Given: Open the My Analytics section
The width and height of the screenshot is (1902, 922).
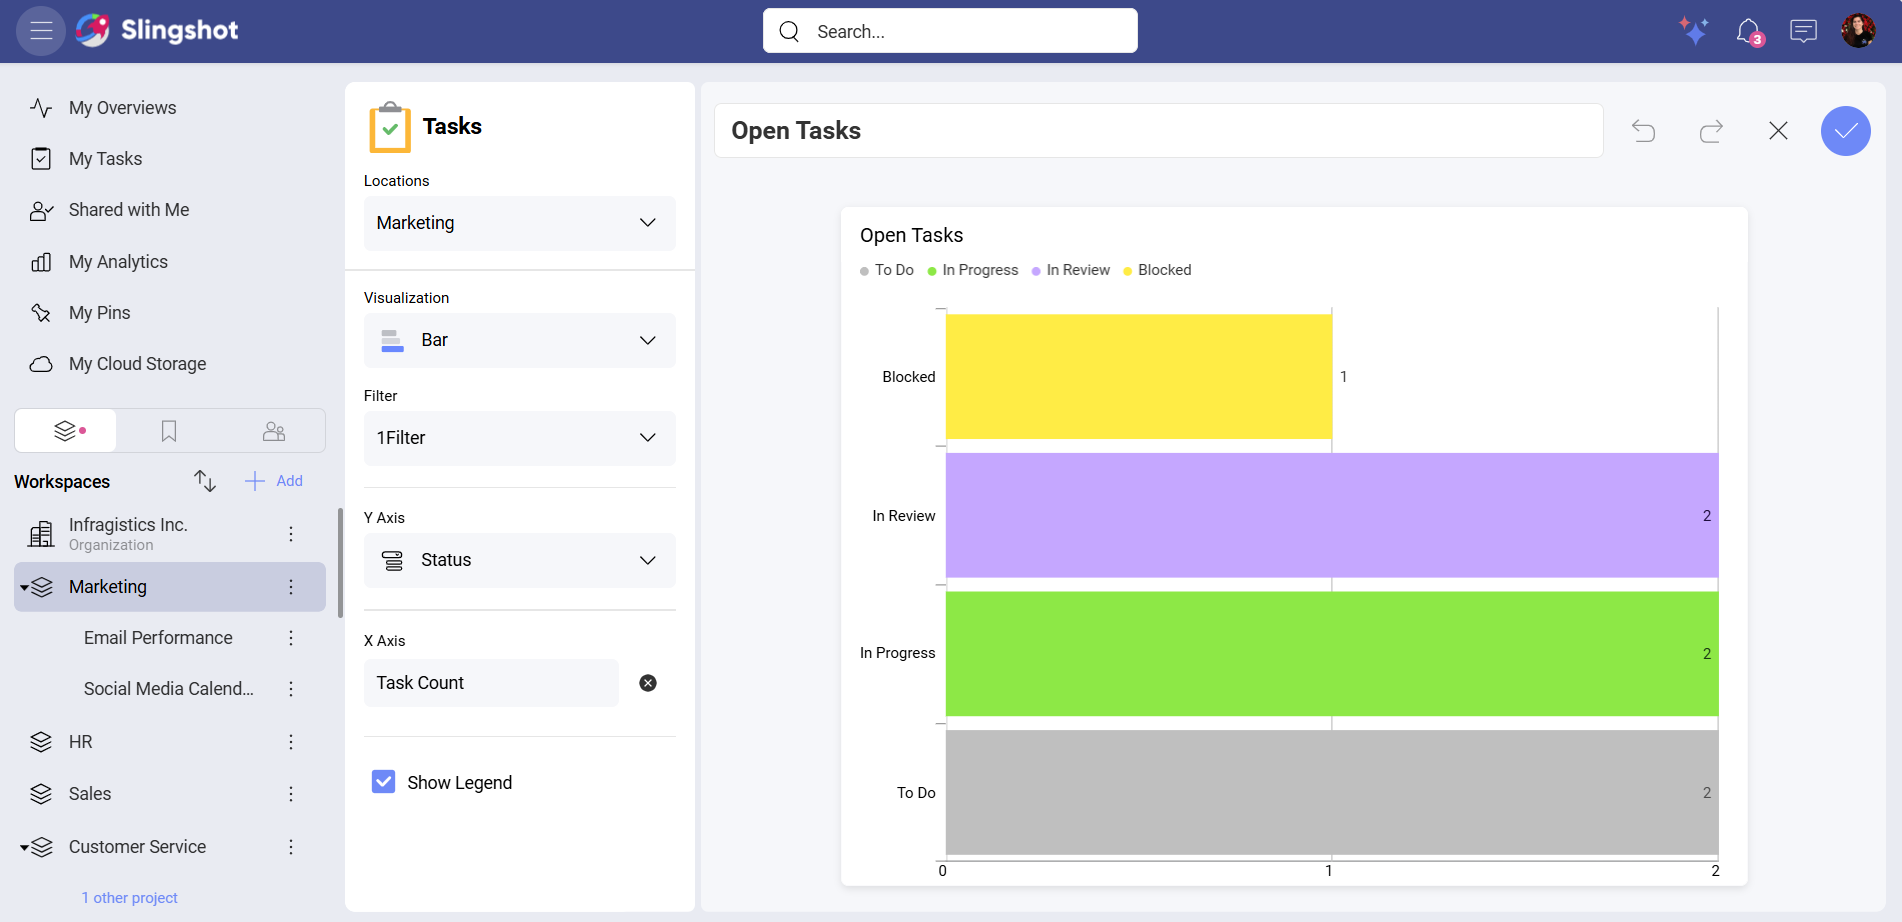Looking at the screenshot, I should tap(117, 261).
